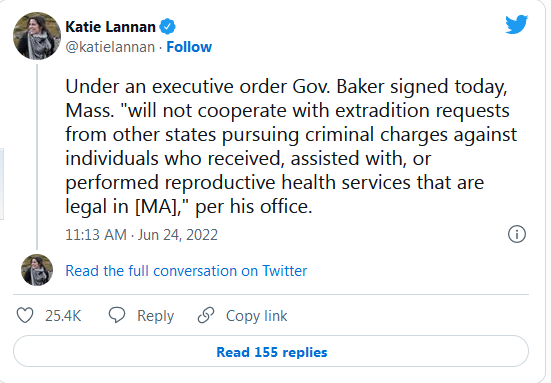Click the small avatar beside the conversation link
Image resolution: width=551 pixels, height=383 pixels.
pyautogui.click(x=37, y=270)
